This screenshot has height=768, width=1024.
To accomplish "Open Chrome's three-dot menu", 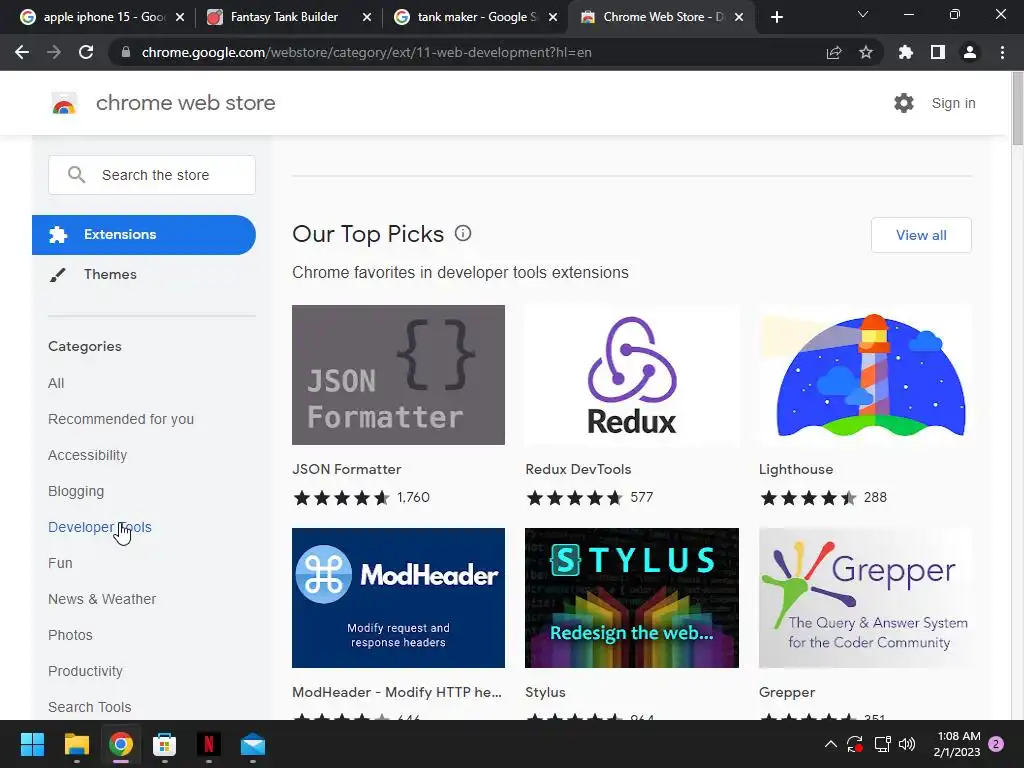I will tap(1002, 52).
